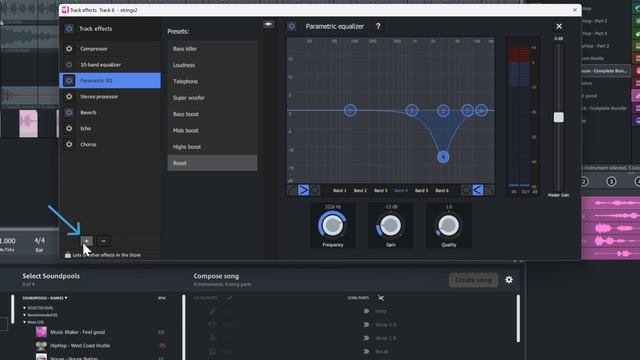Toggle the Reverb effect power icon

(69, 112)
